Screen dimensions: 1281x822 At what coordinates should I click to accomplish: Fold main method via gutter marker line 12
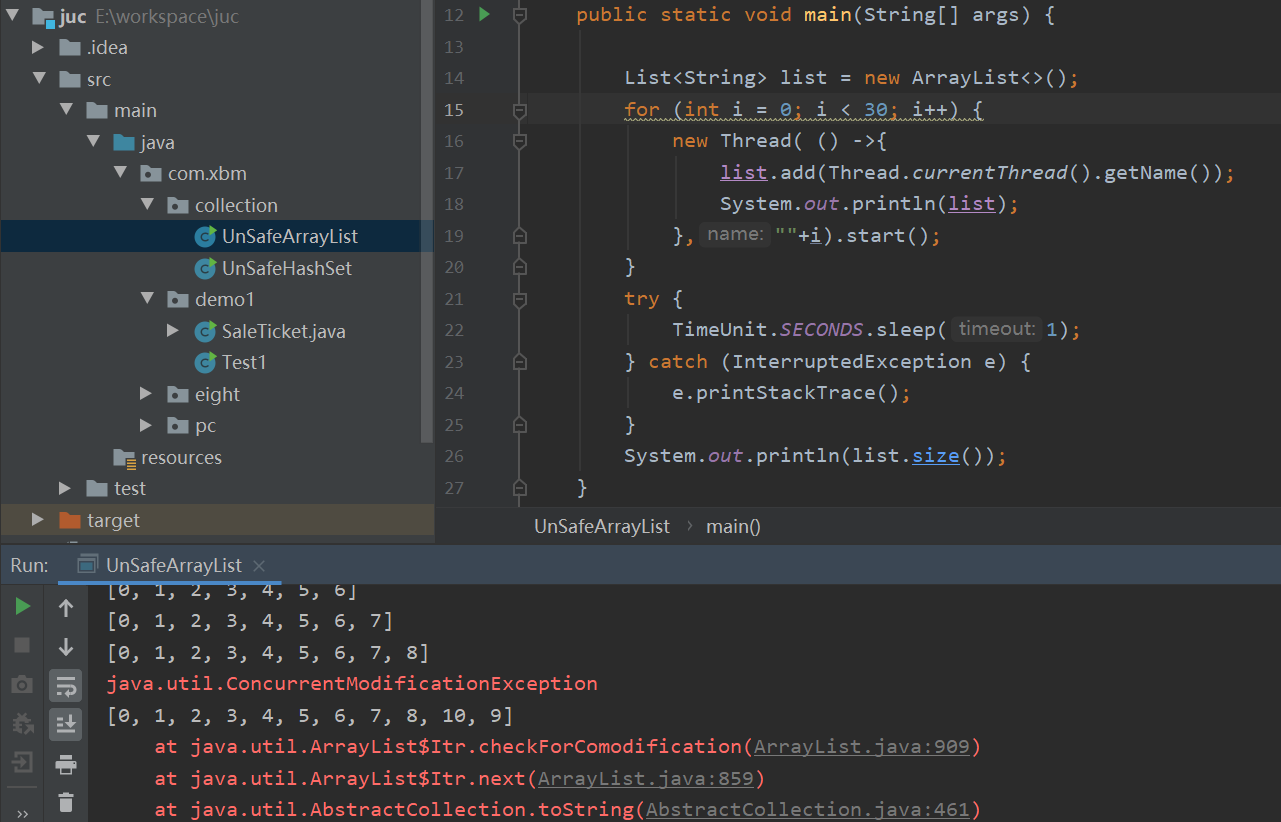click(519, 15)
